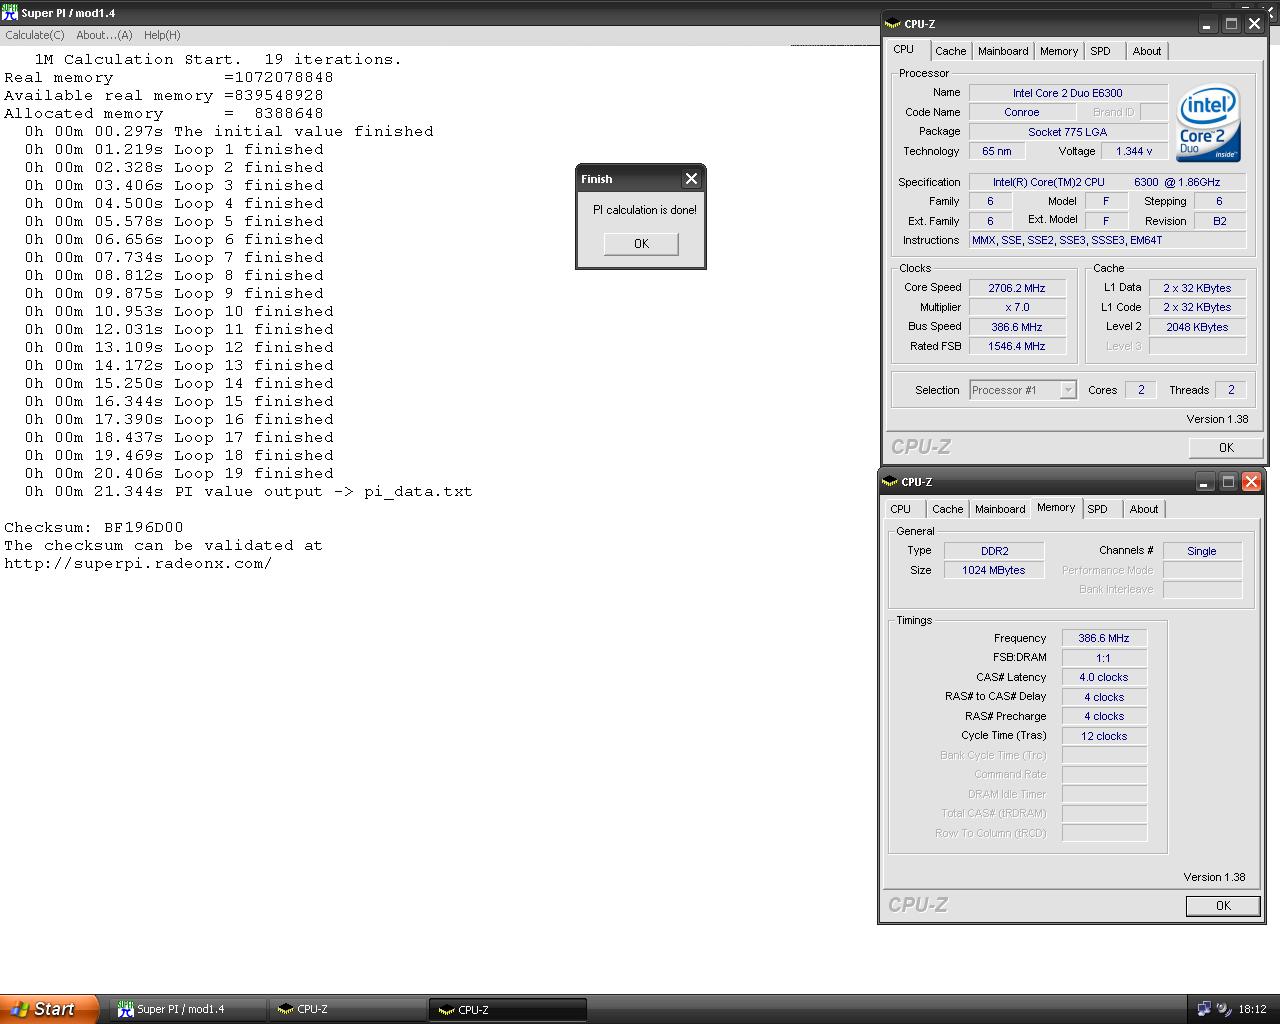Click the system tray clock 18:12
Image resolution: width=1280 pixels, height=1024 pixels.
[x=1252, y=1010]
